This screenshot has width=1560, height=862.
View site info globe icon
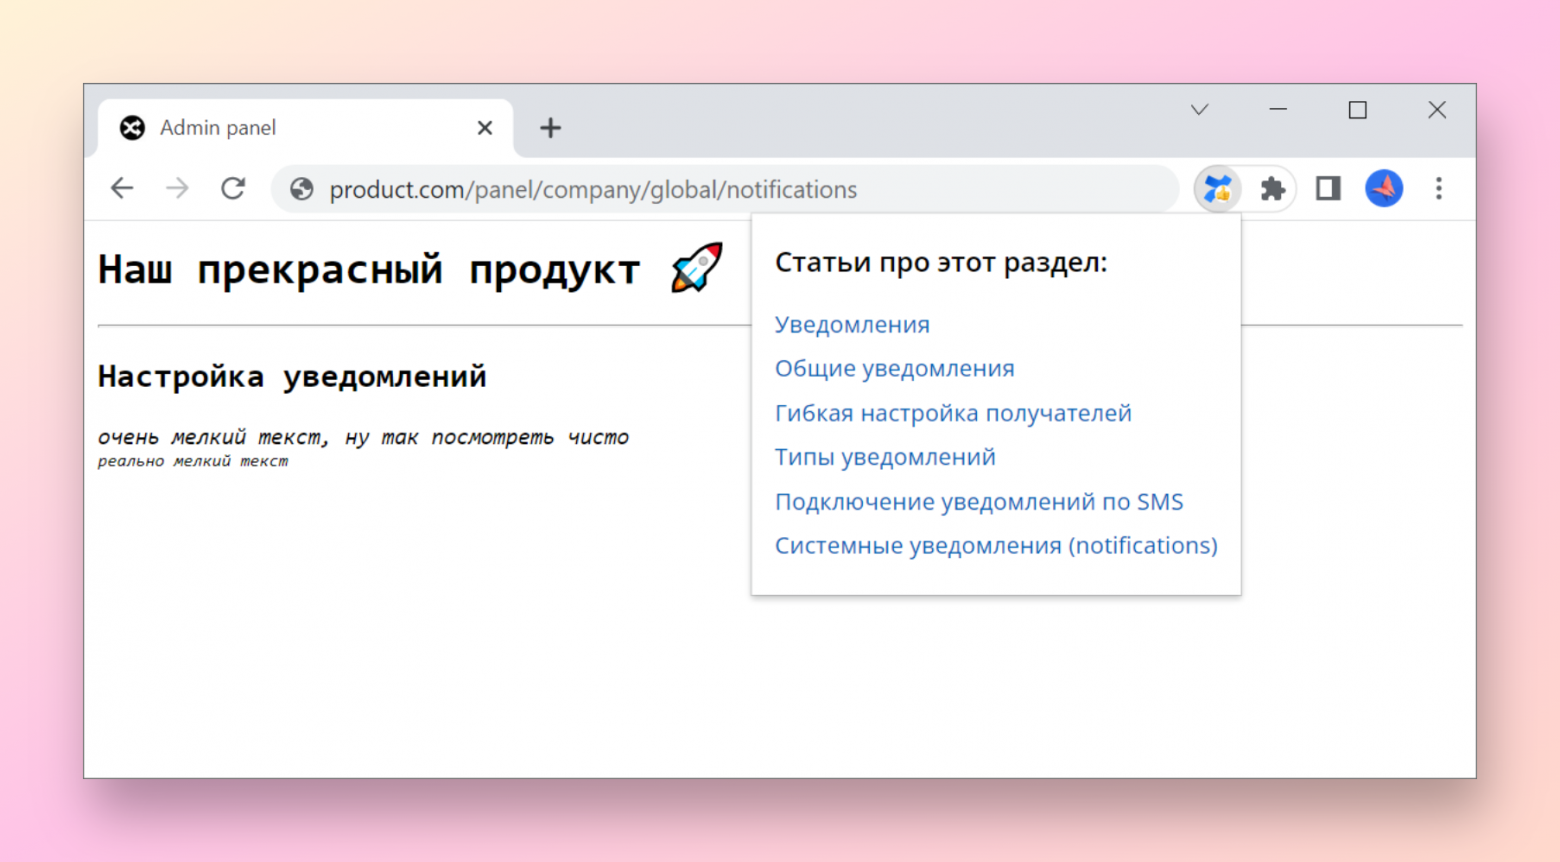click(x=301, y=189)
